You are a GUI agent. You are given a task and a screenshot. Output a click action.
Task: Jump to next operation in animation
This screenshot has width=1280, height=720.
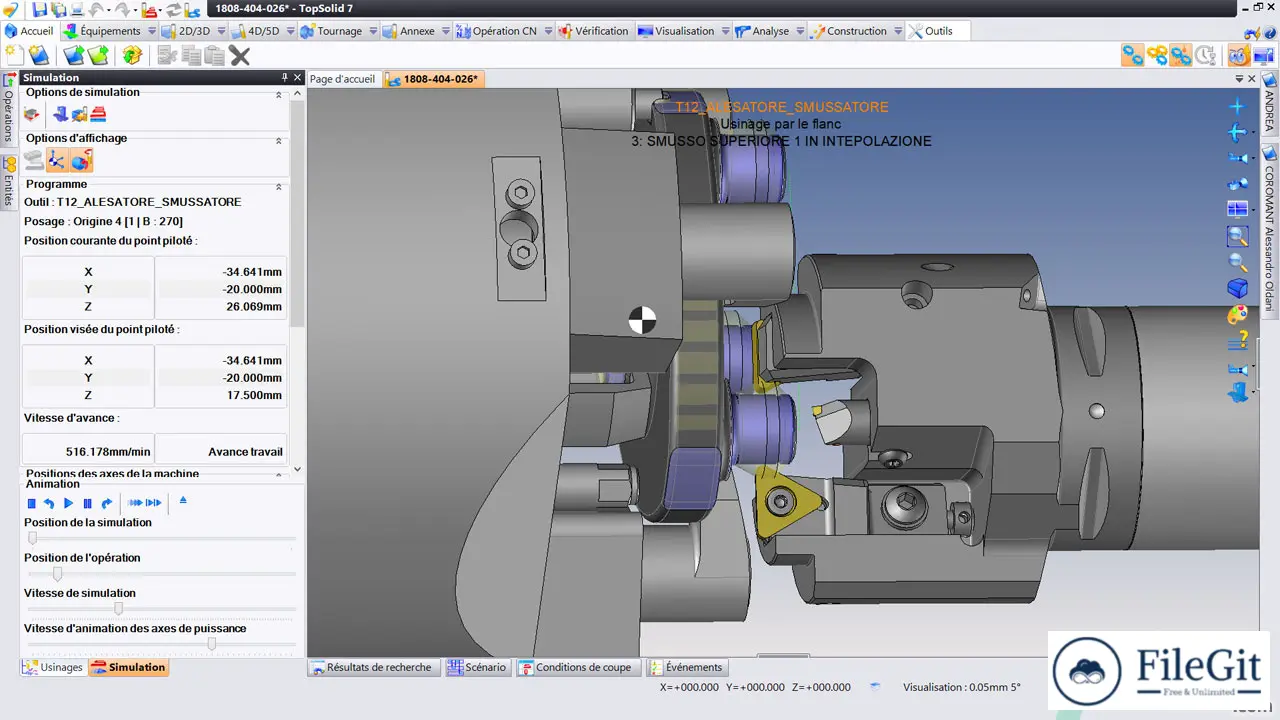point(153,503)
